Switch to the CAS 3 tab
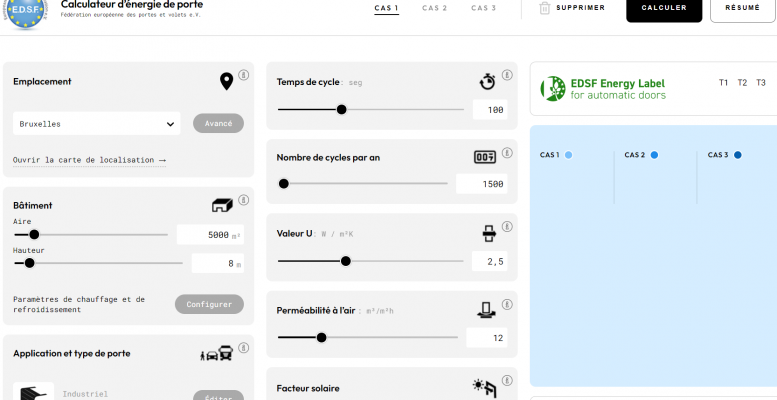This screenshot has width=777, height=400. tap(484, 8)
